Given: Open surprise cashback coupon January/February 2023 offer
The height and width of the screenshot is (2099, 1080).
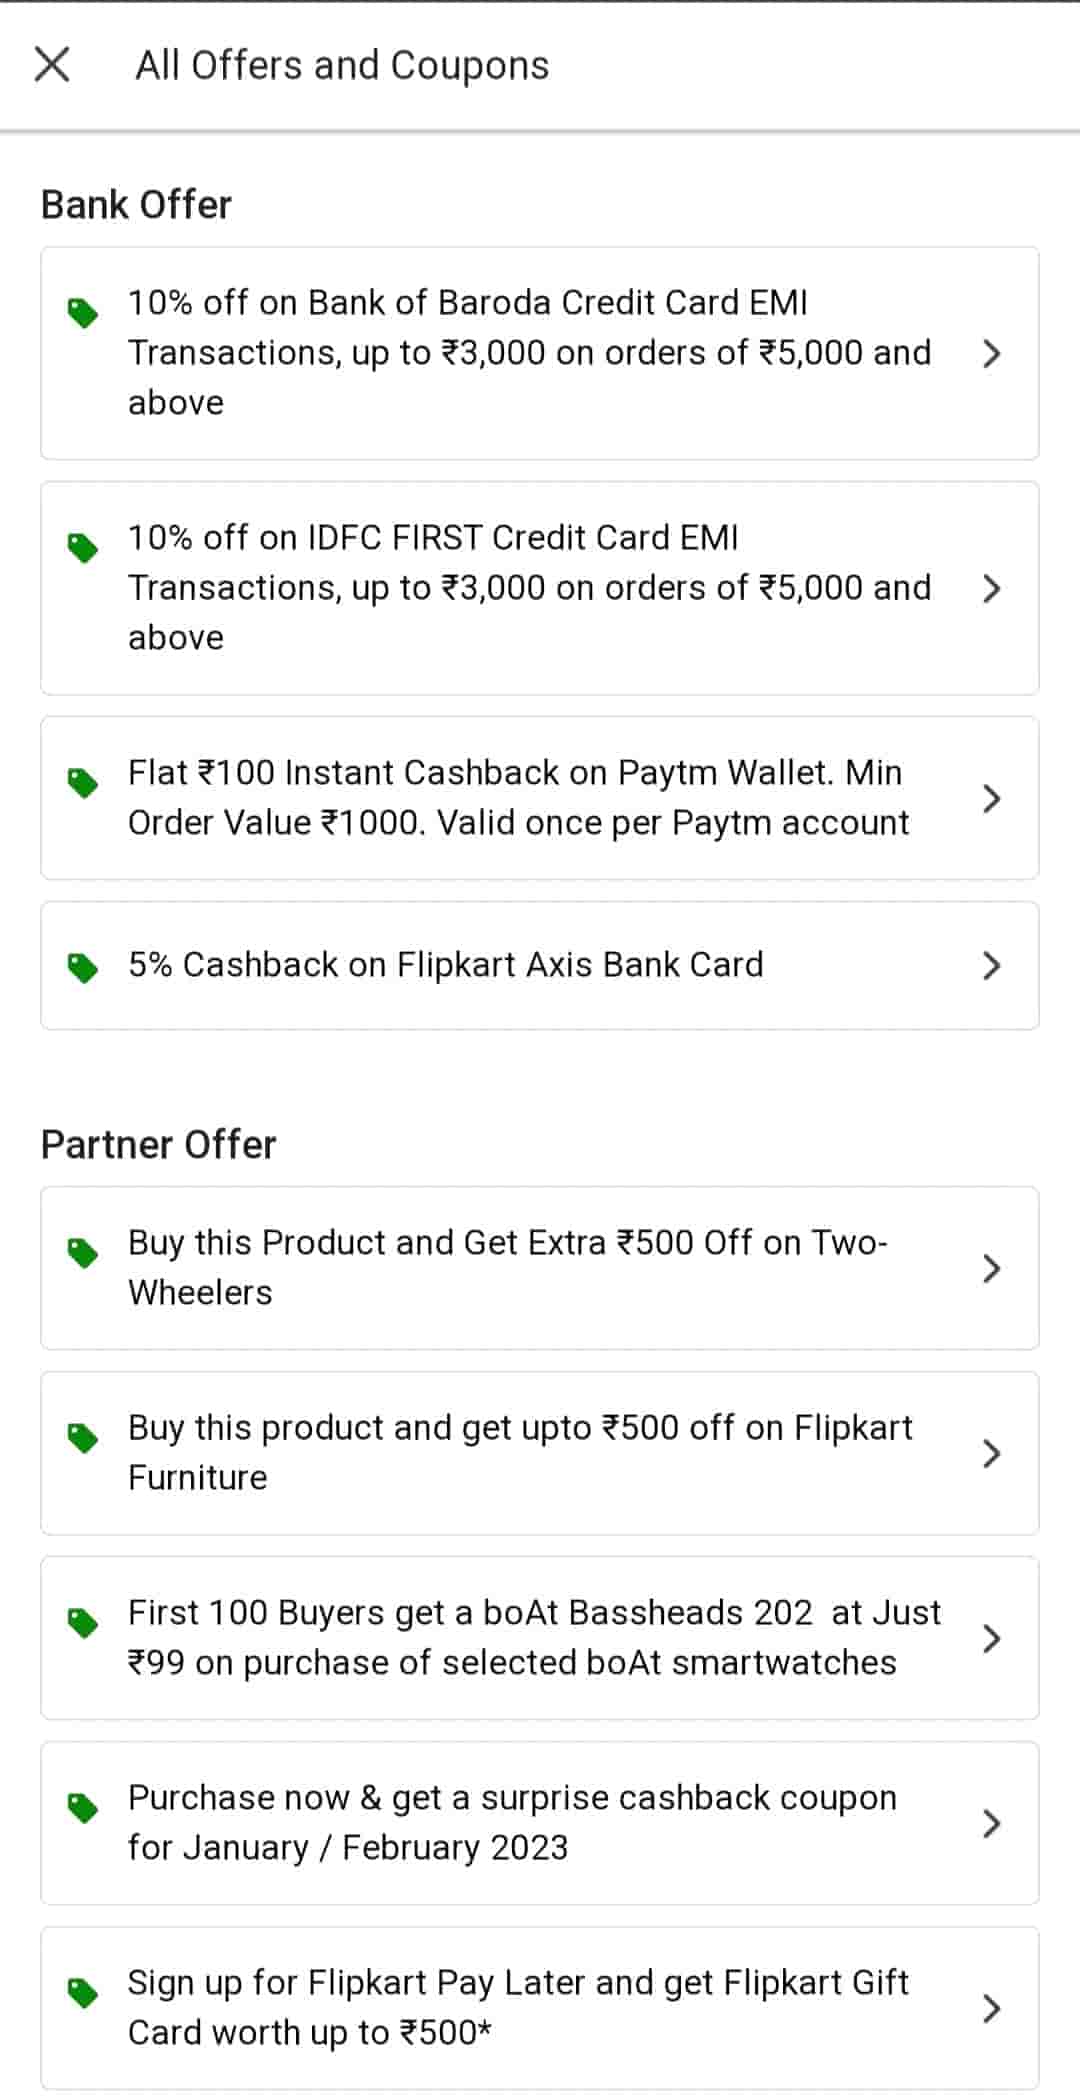Looking at the screenshot, I should point(512,1822).
